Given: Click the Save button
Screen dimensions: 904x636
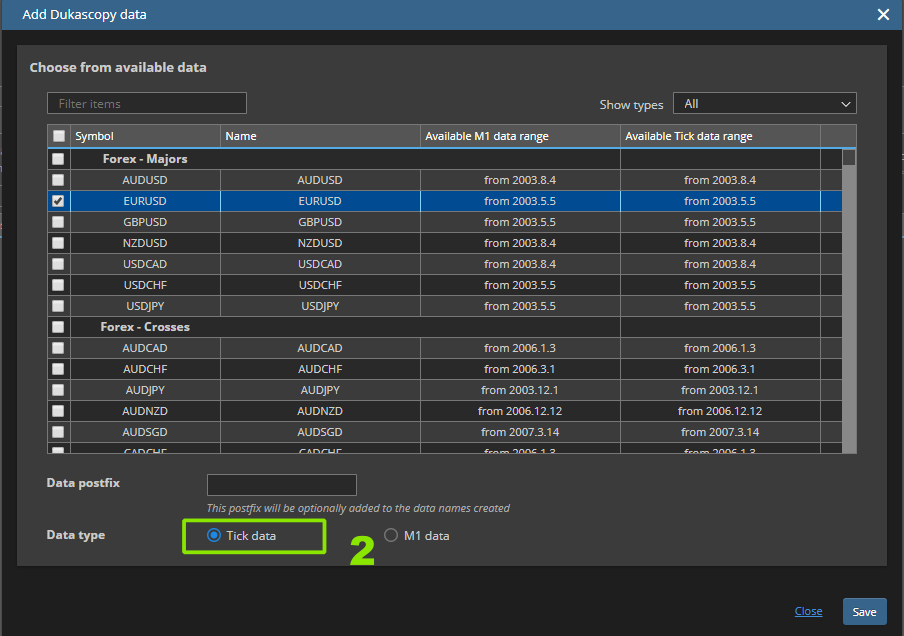Looking at the screenshot, I should pos(864,612).
